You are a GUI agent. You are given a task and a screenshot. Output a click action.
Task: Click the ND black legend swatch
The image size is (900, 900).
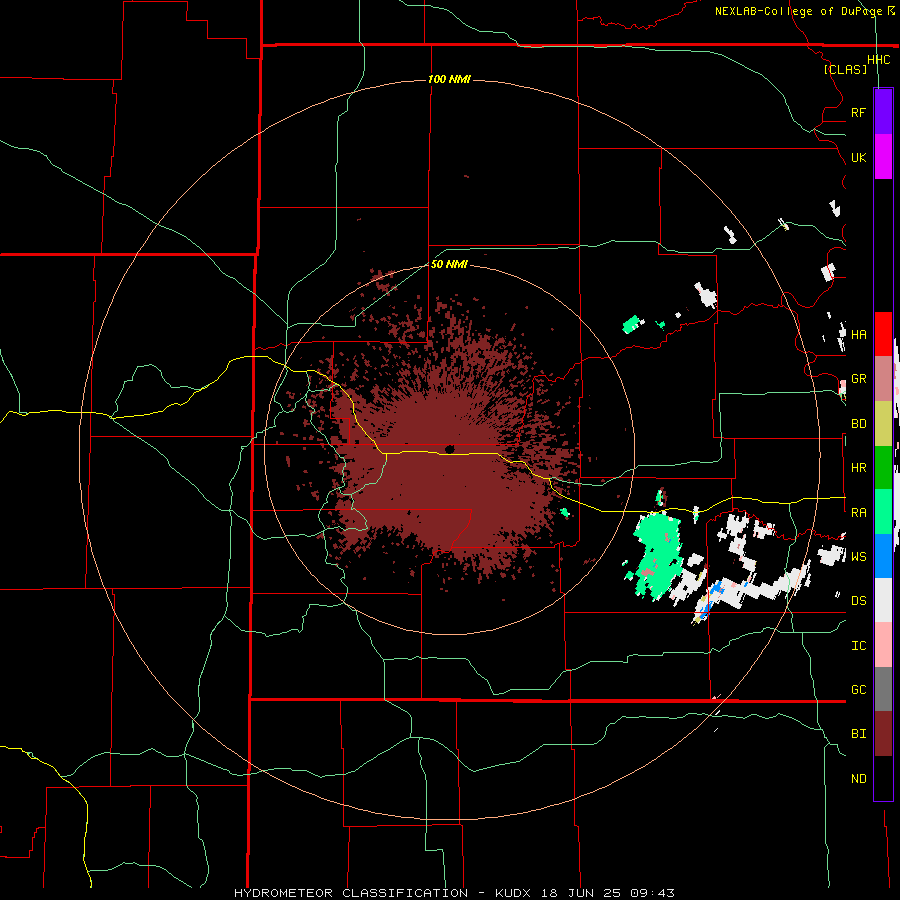(883, 778)
